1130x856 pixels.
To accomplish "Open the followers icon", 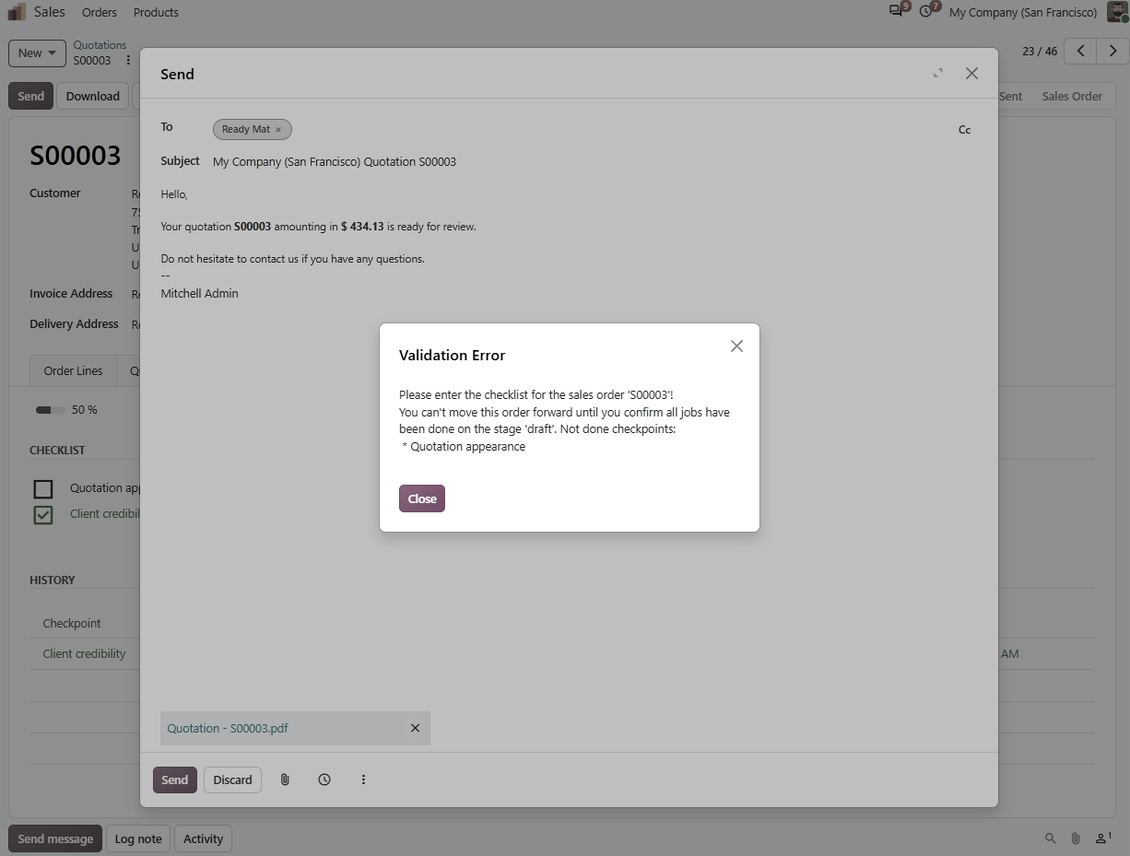I will click(1103, 838).
